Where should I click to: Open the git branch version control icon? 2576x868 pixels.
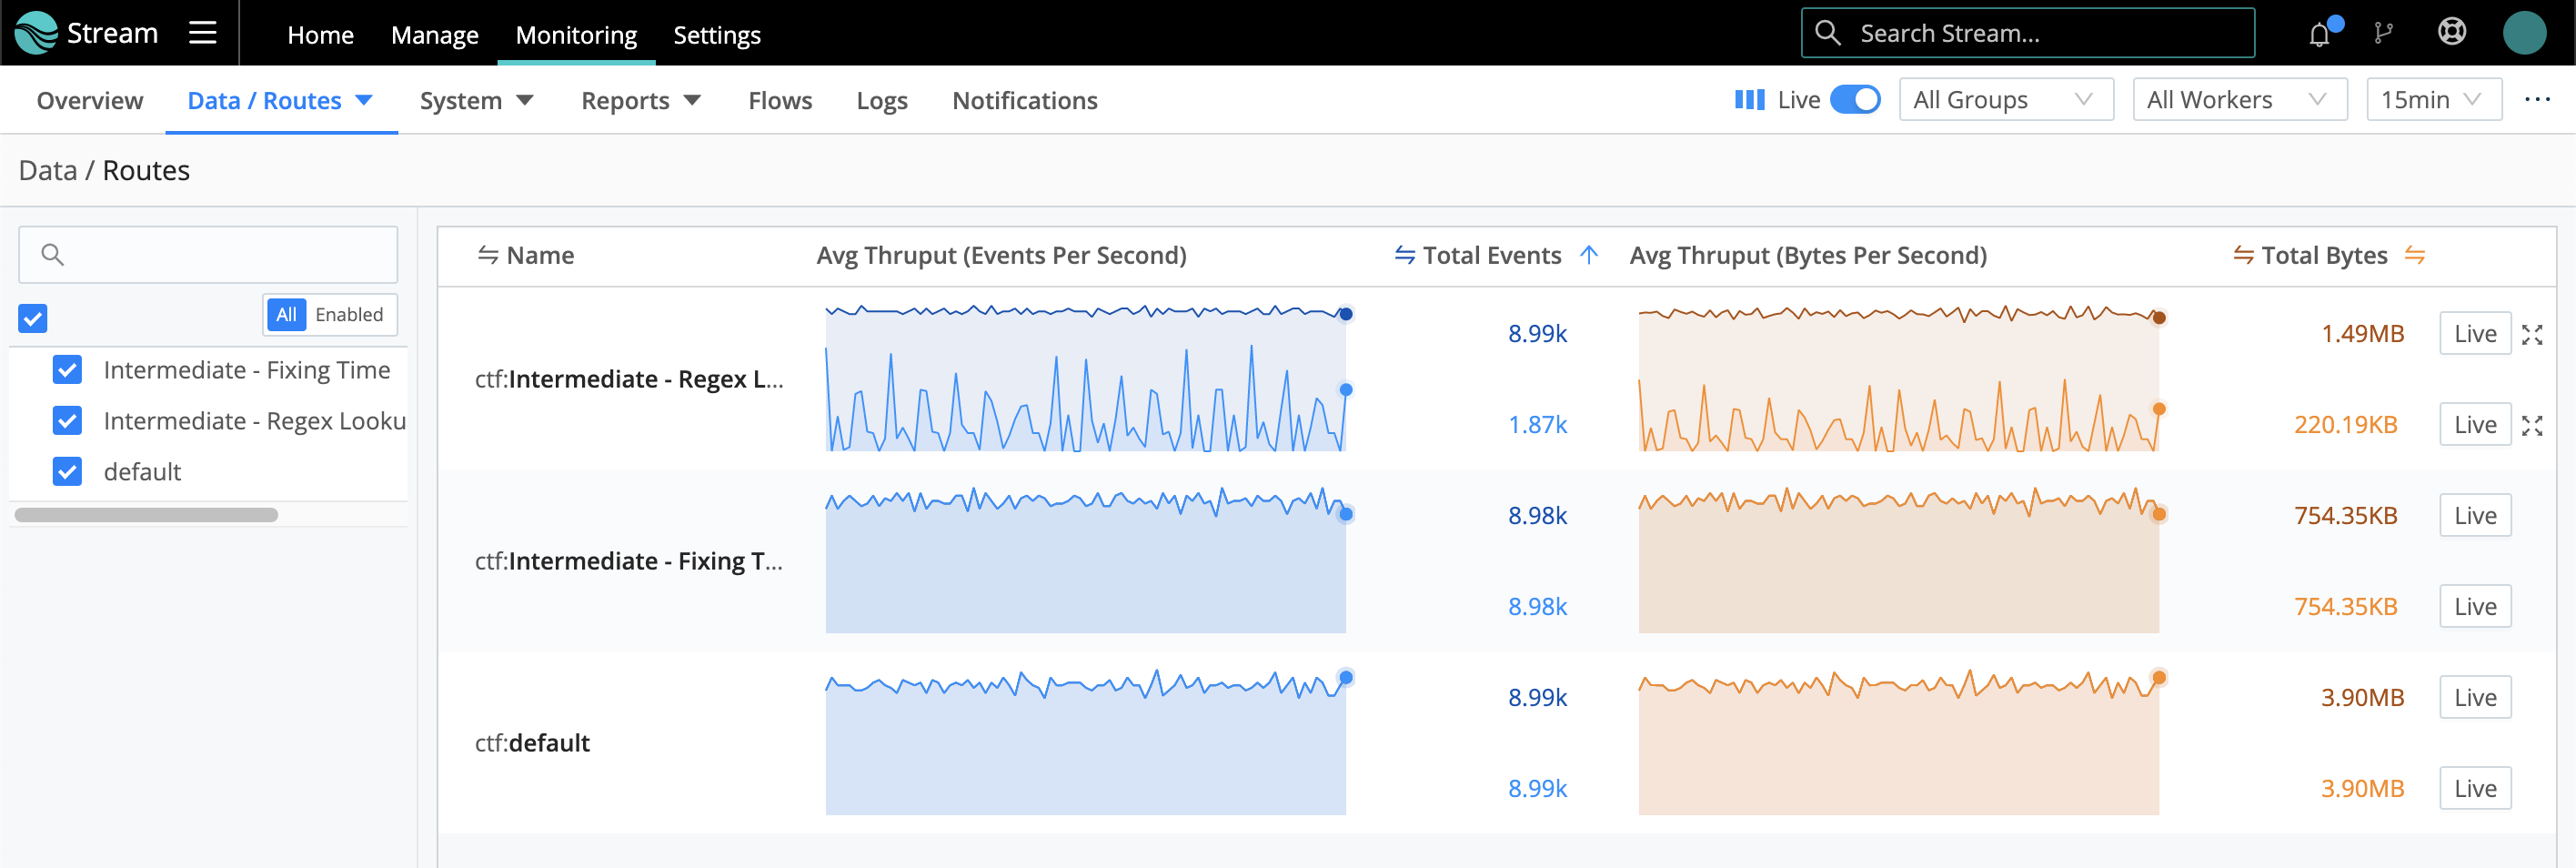2384,34
